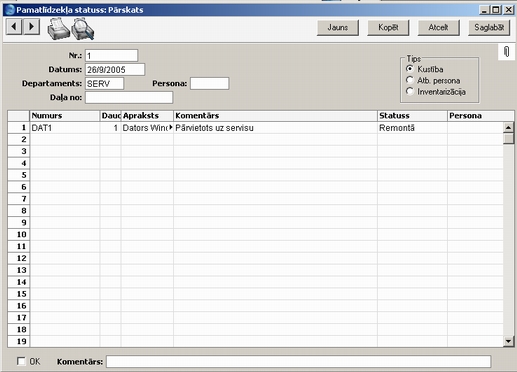Click the Persona column header
This screenshot has height=372, width=517.
point(480,116)
